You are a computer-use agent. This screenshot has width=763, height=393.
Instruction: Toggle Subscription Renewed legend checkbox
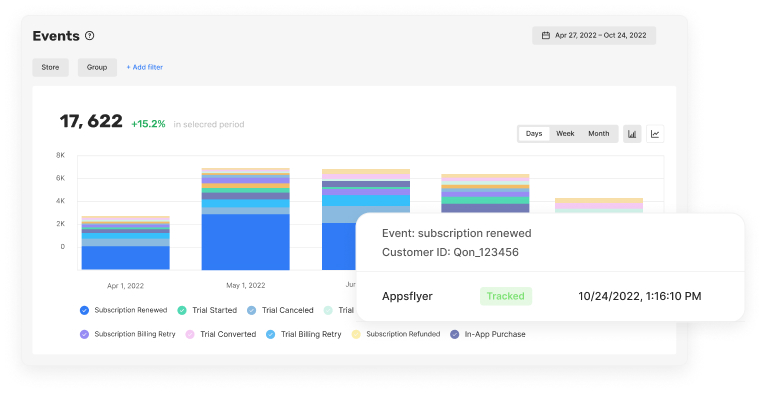tap(84, 310)
